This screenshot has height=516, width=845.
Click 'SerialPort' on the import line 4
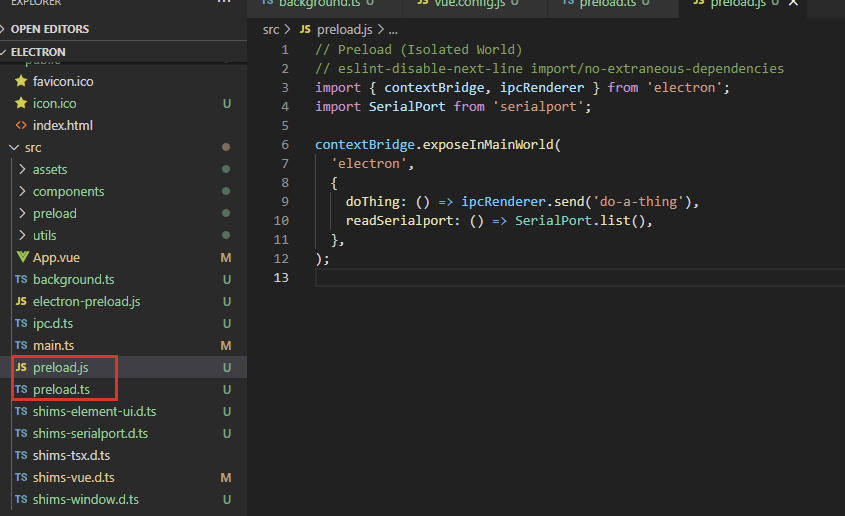(x=407, y=107)
